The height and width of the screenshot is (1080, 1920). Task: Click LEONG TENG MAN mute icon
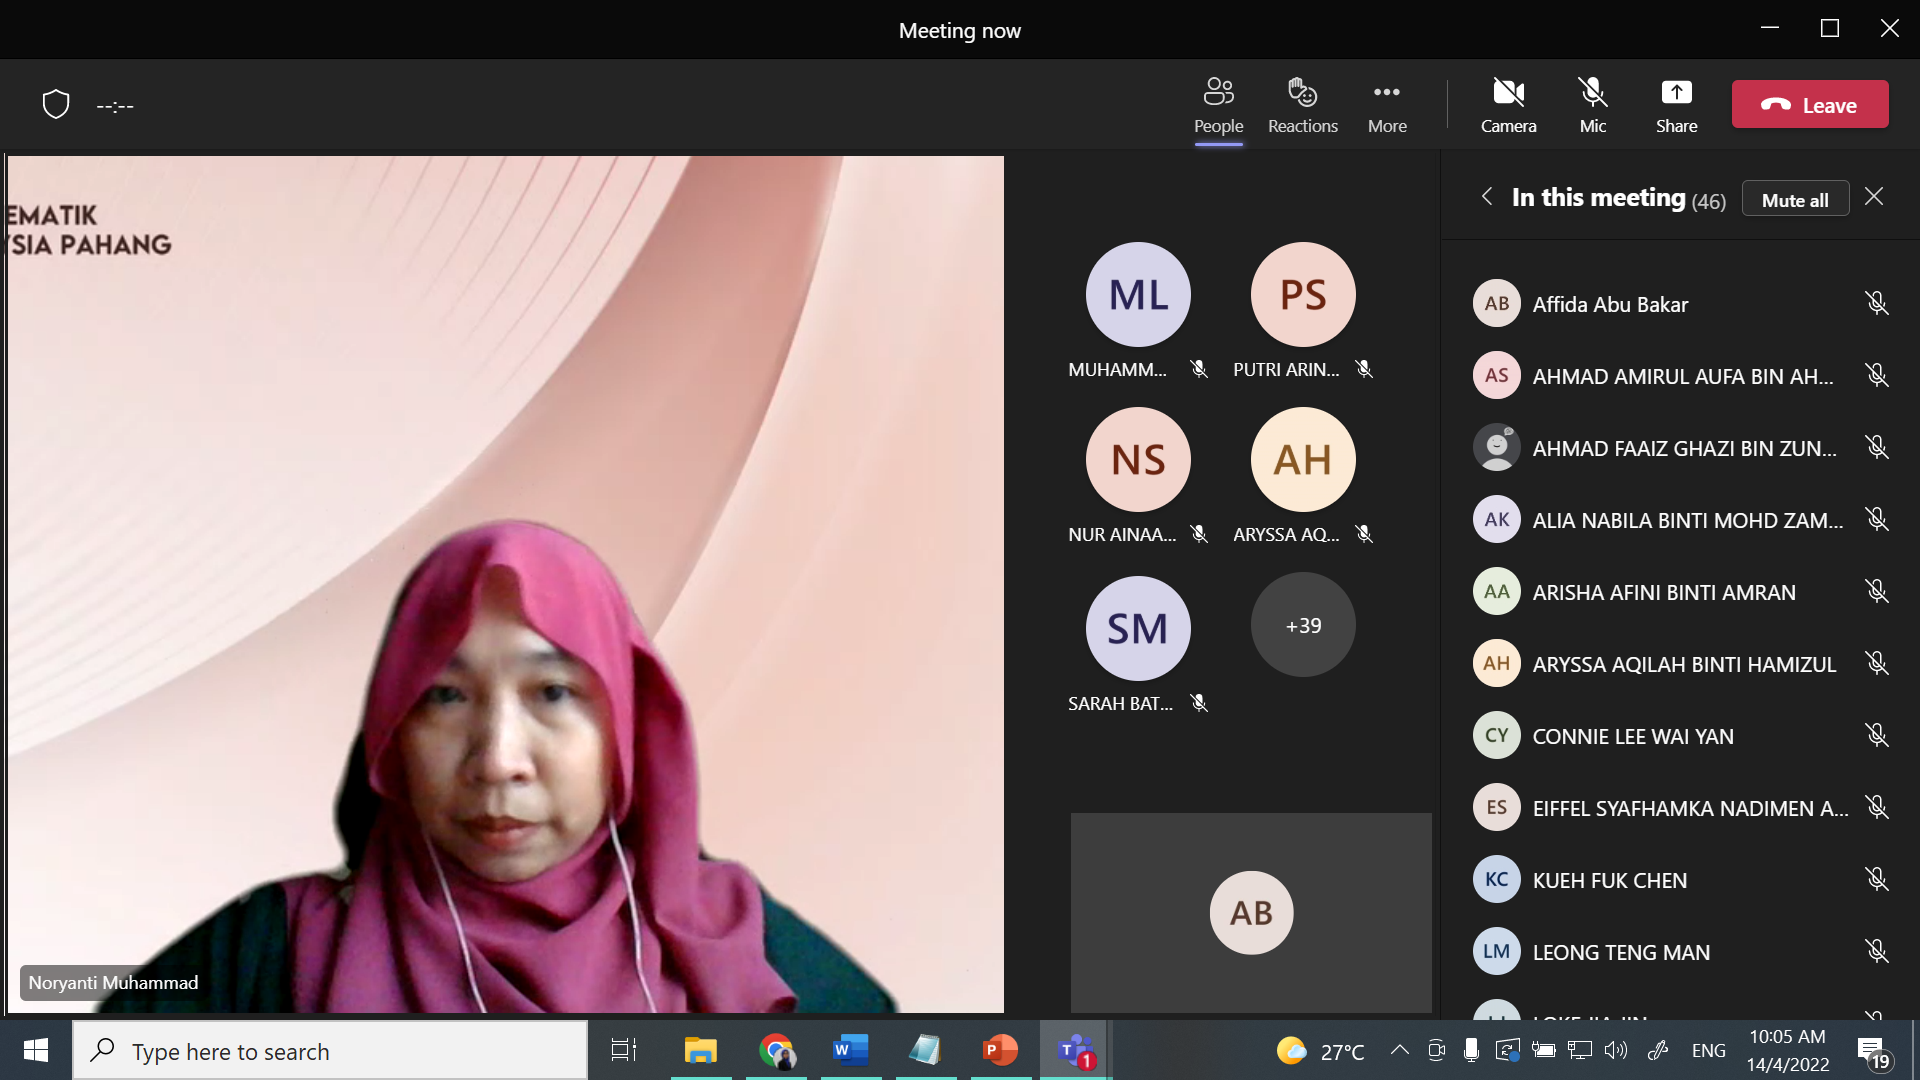(x=1877, y=951)
